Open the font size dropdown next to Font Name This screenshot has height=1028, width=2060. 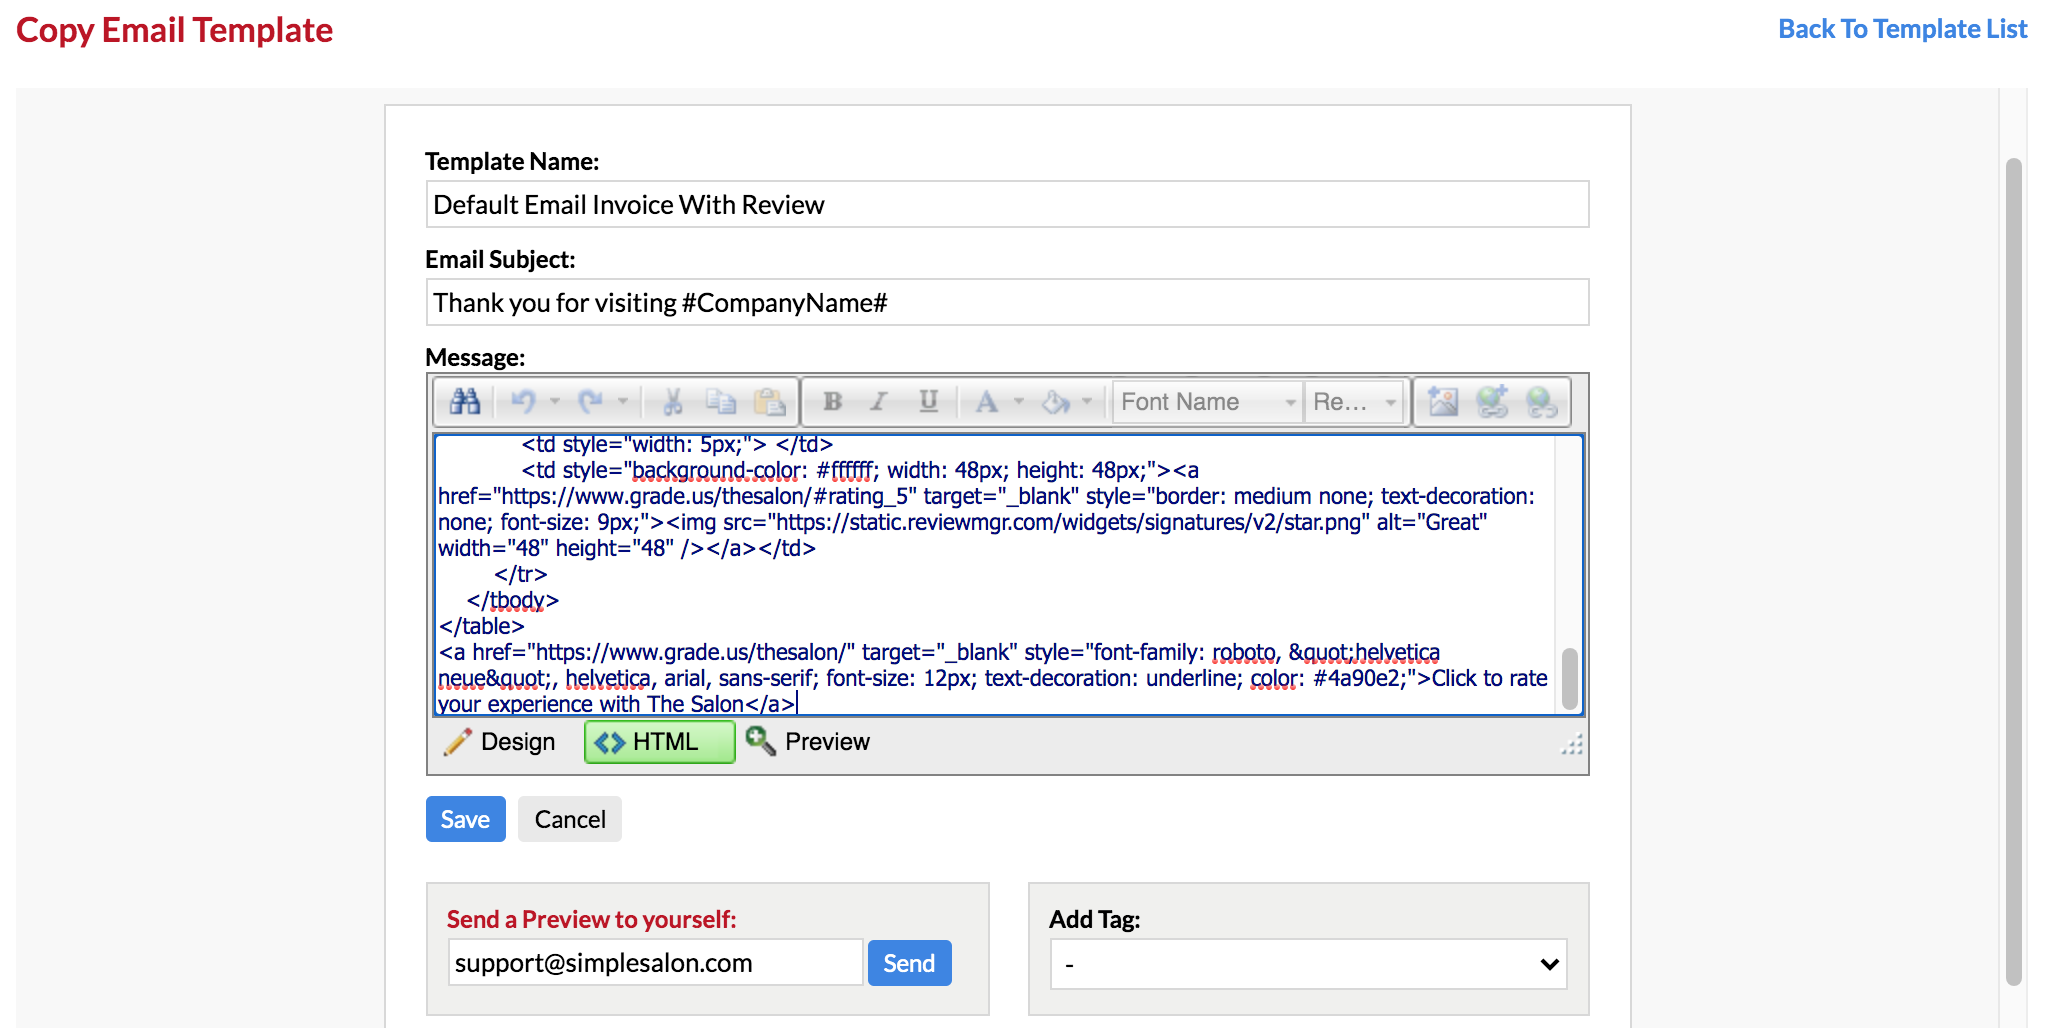tap(1354, 402)
